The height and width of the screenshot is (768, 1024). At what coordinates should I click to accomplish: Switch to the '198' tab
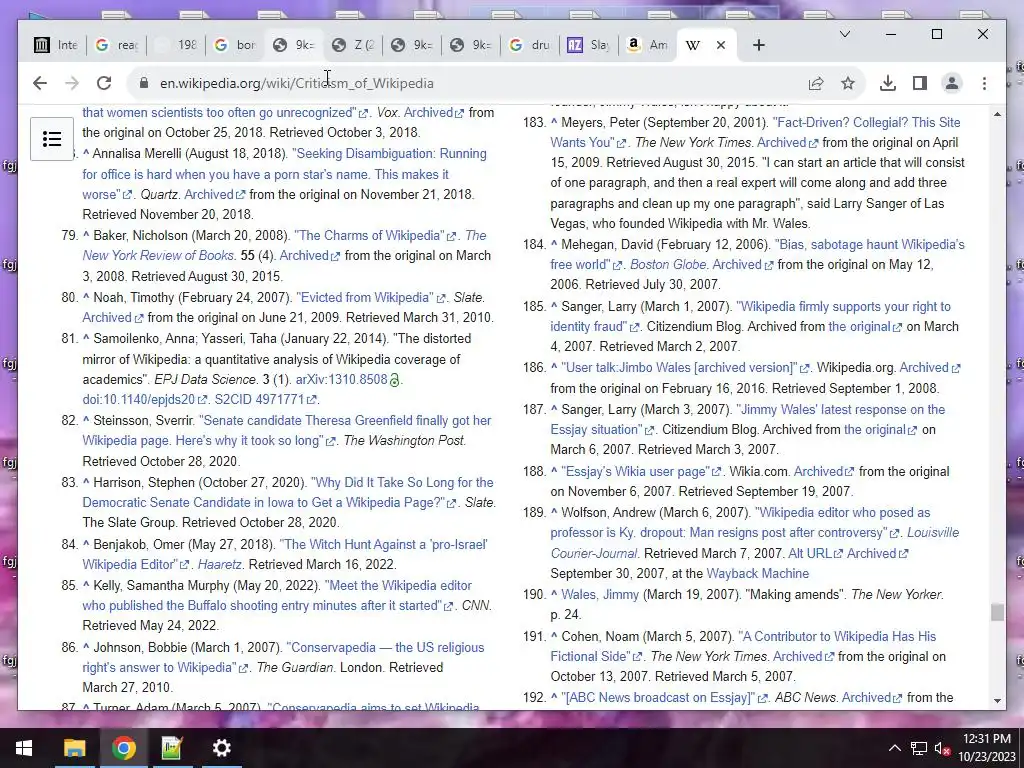coord(176,45)
